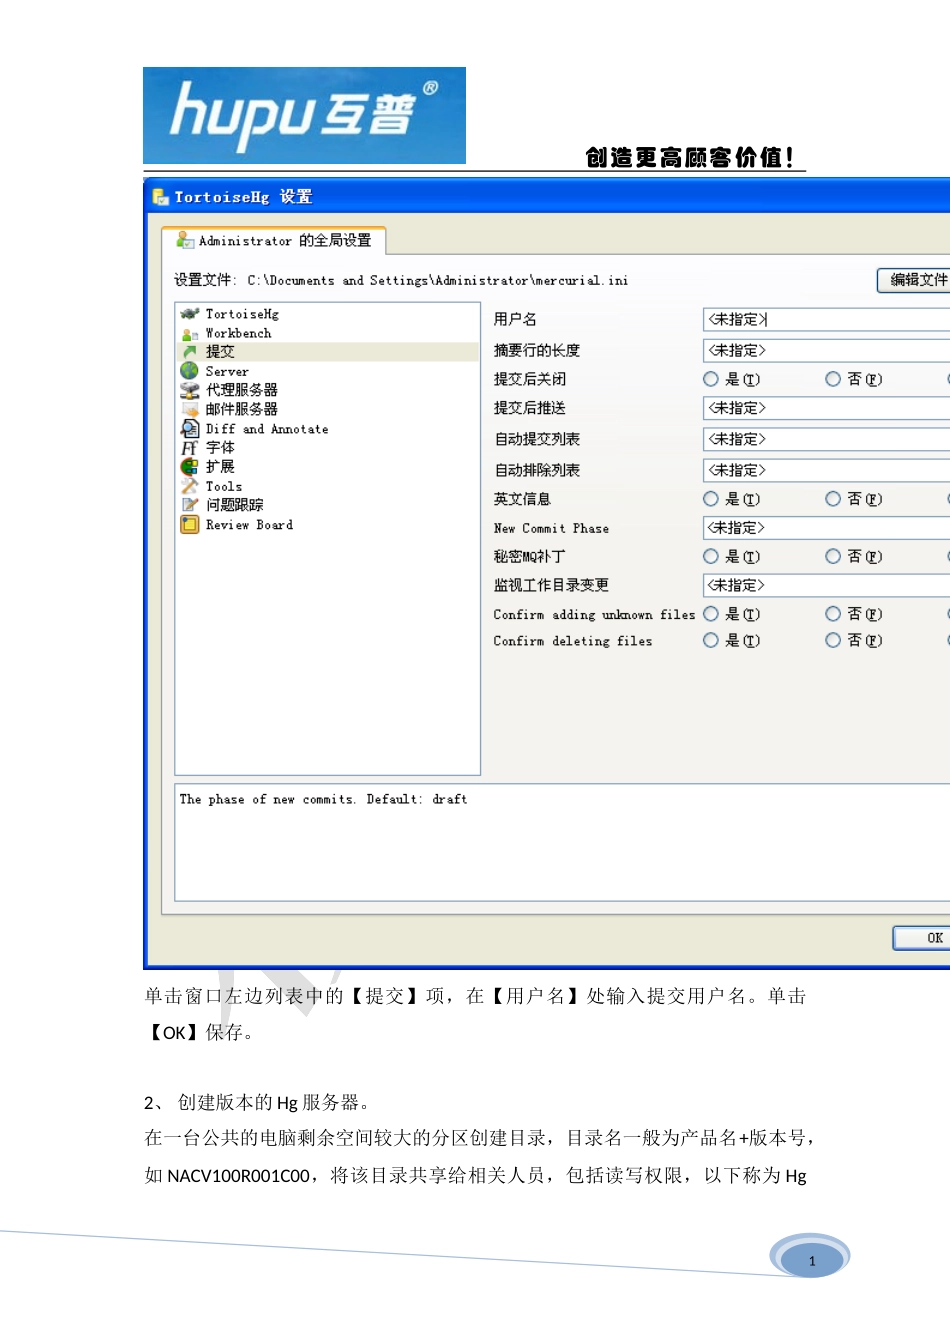
Task: Choose 是 for 英文信息
Action: [x=711, y=499]
